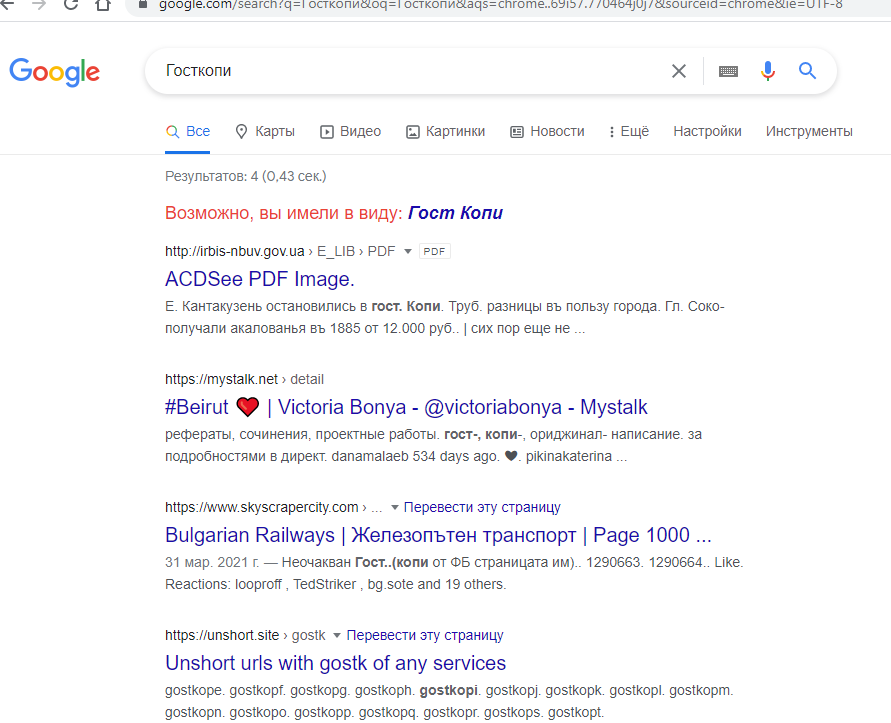
Task: Expand arrow next to skyscrapercity.com URL
Action: point(394,507)
